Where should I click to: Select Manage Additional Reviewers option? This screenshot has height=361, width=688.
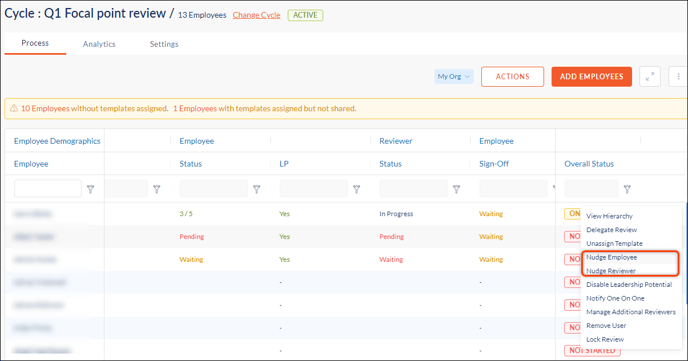pyautogui.click(x=631, y=311)
